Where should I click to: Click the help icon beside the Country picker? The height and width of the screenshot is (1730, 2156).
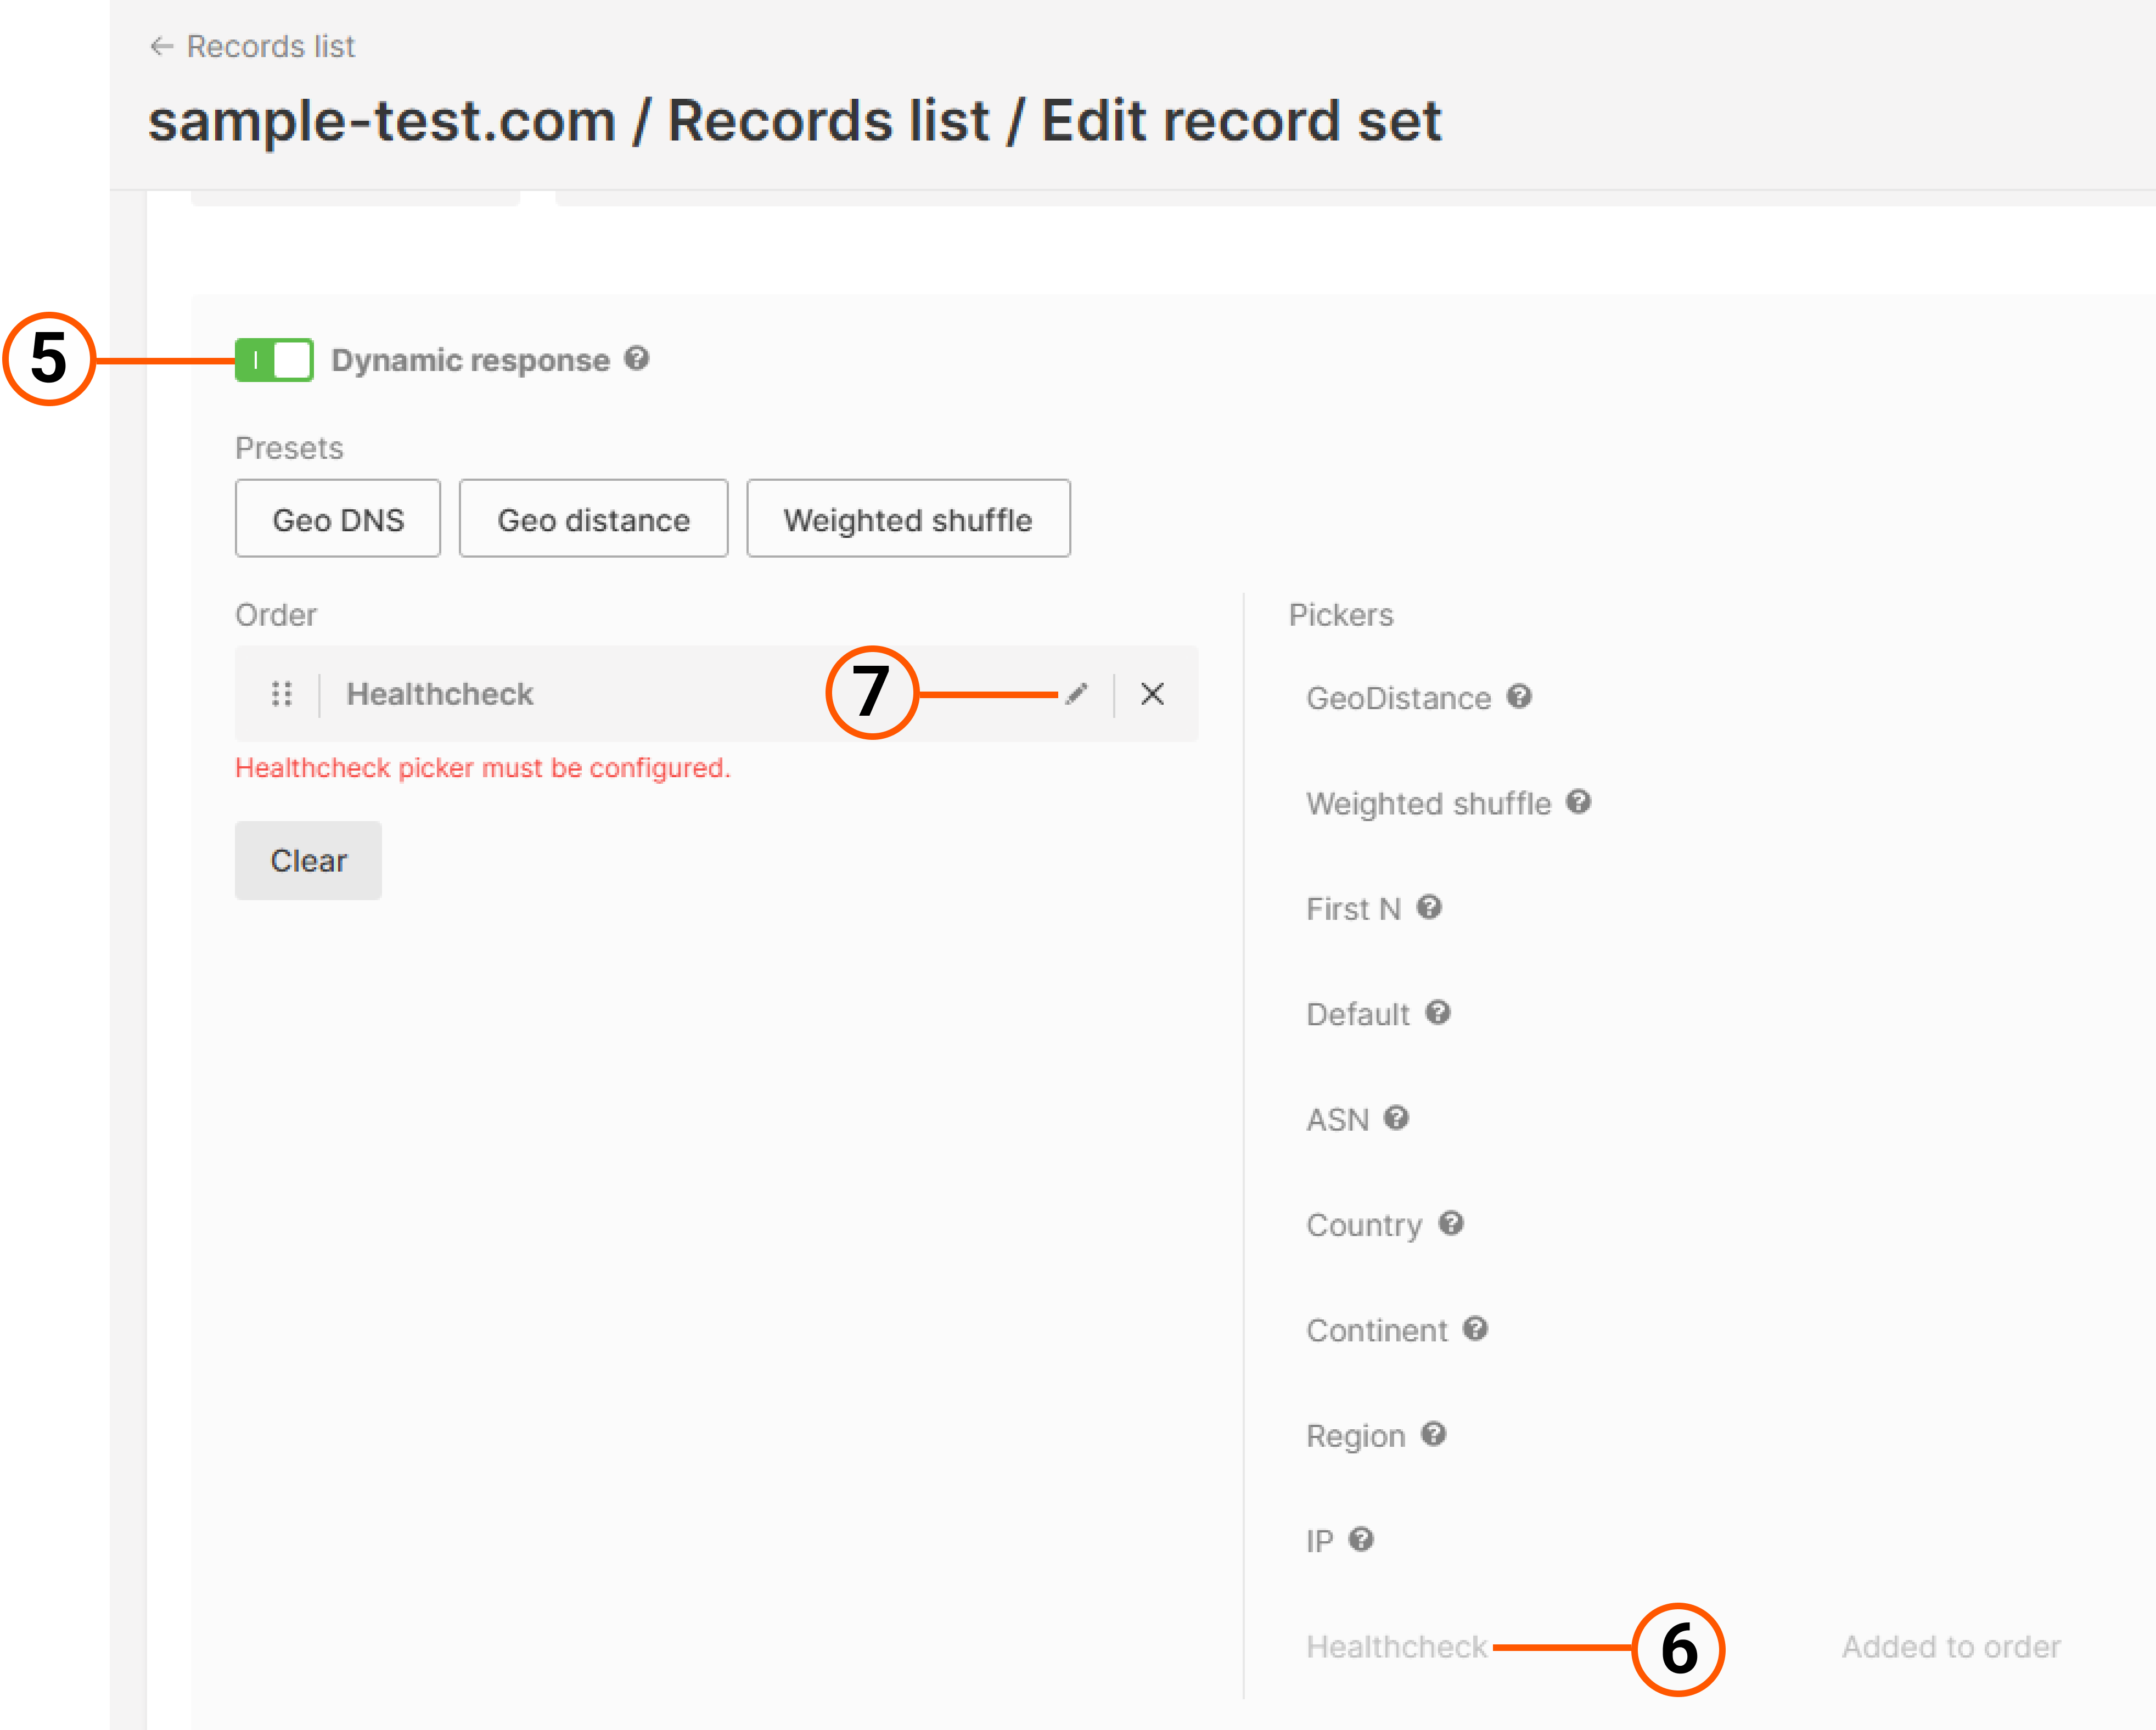point(1452,1223)
